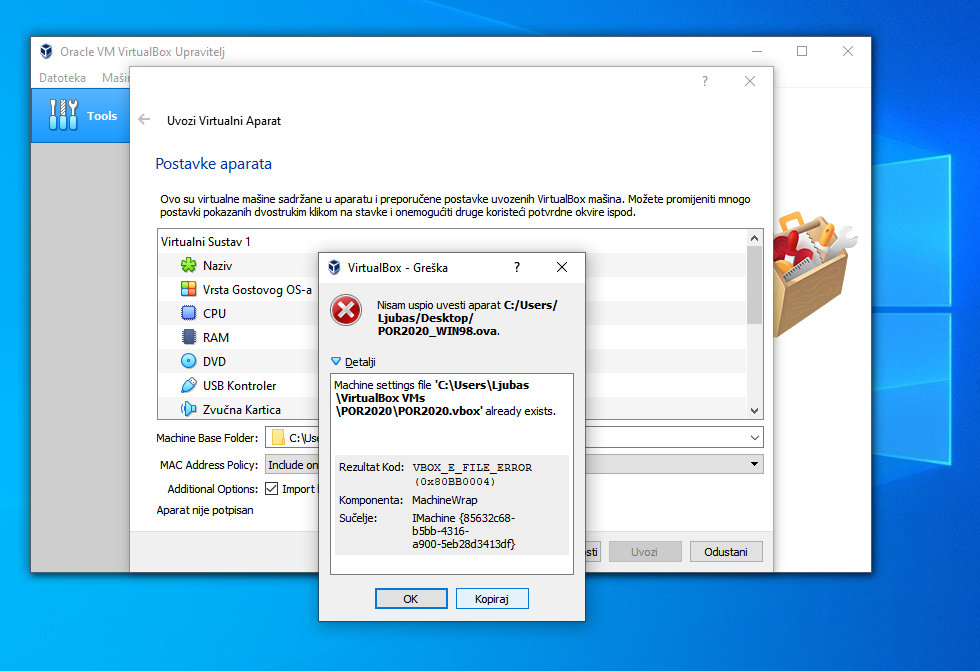The image size is (980, 671).
Task: Click the Postavke aparata heading
Action: 213,164
